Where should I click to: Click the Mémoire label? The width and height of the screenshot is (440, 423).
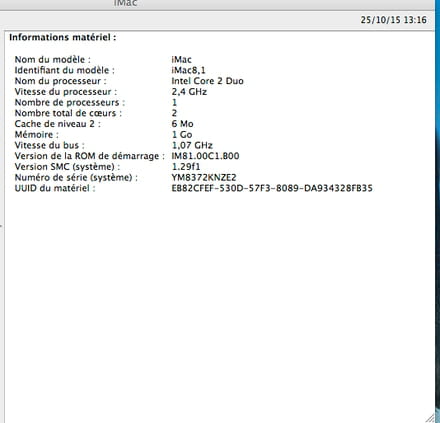37,135
